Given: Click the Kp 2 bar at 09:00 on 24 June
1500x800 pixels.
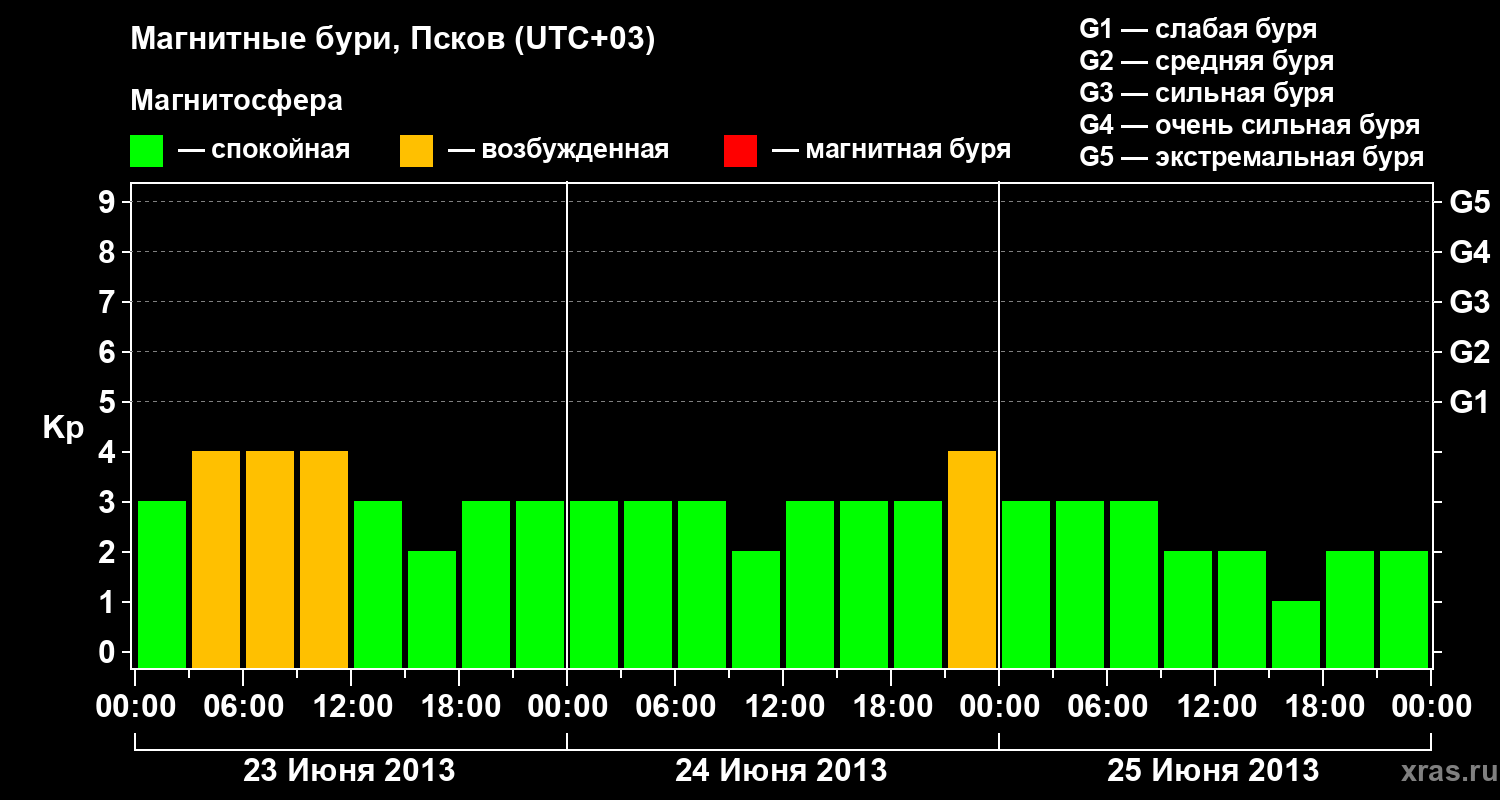Looking at the screenshot, I should tap(756, 609).
